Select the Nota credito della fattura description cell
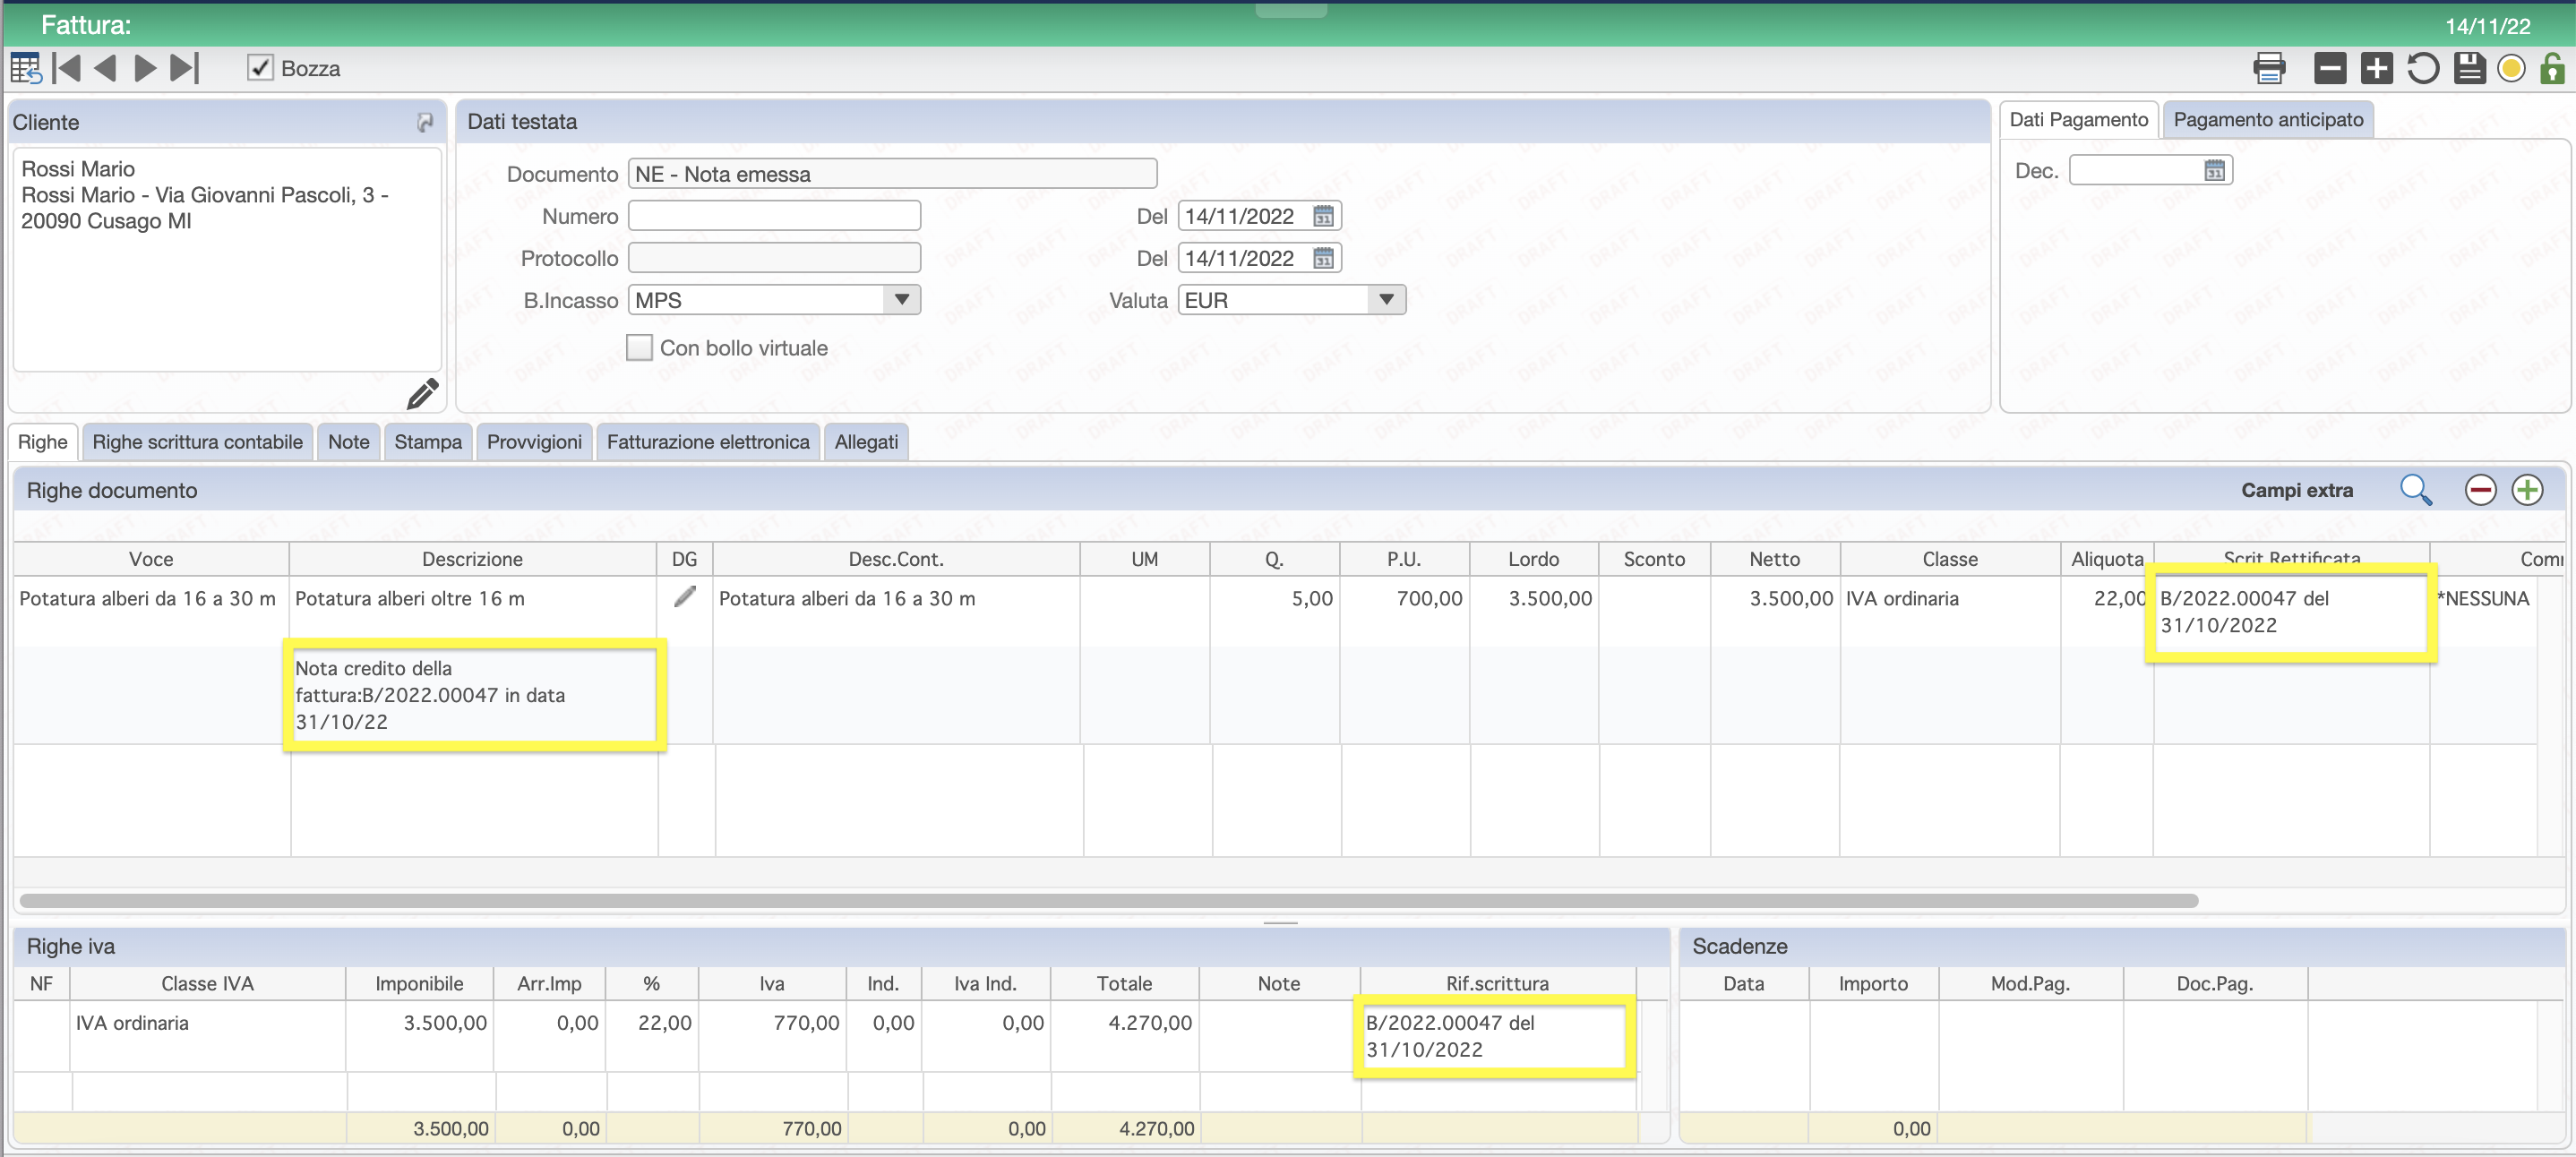 pyautogui.click(x=472, y=695)
